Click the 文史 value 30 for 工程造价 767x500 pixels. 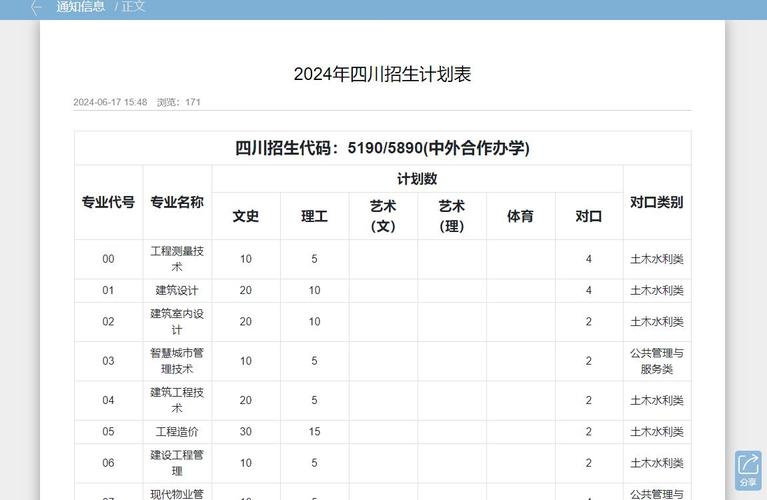pyautogui.click(x=246, y=432)
